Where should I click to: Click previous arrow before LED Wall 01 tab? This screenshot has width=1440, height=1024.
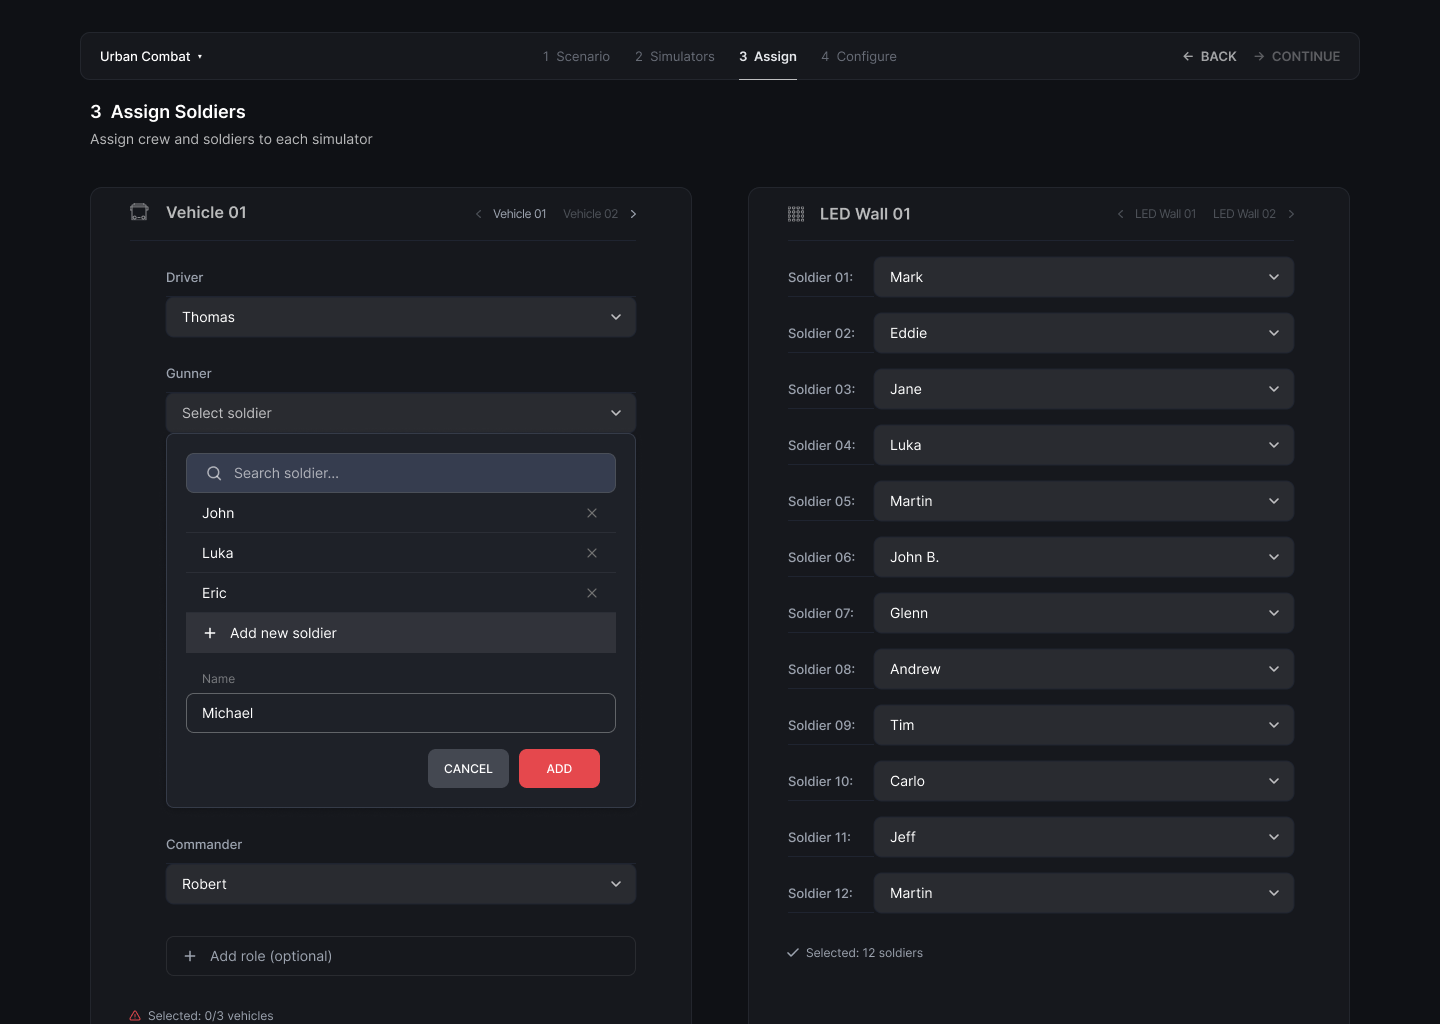tap(1120, 214)
